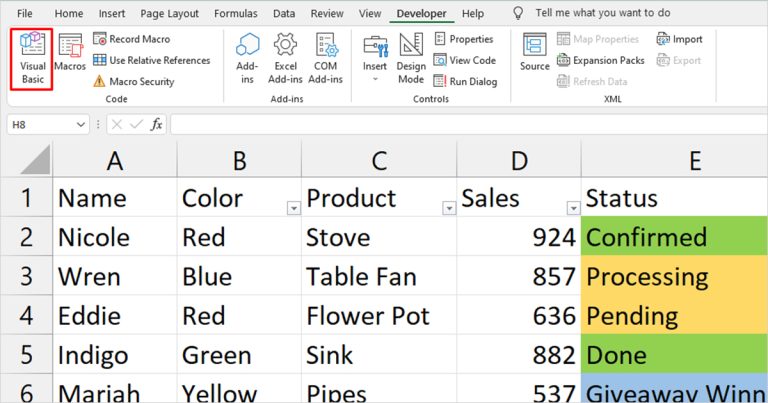
Task: Click the Insert Function fx button
Action: coord(156,125)
